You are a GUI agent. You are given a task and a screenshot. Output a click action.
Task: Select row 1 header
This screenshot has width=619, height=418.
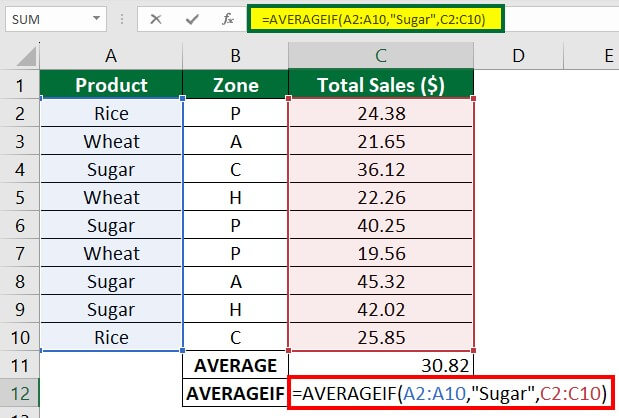(x=19, y=85)
